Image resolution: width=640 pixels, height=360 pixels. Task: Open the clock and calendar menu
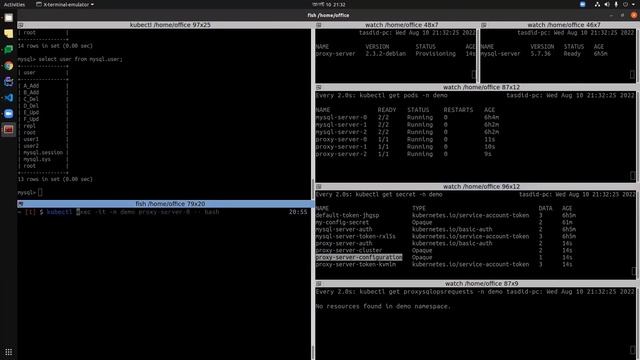pyautogui.click(x=329, y=4)
